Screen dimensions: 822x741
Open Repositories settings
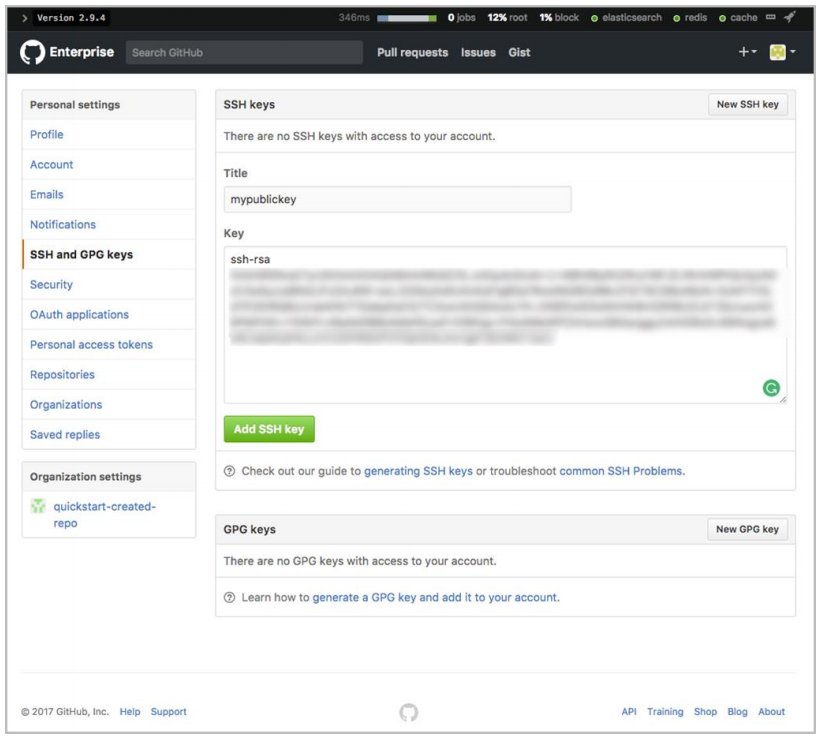62,374
